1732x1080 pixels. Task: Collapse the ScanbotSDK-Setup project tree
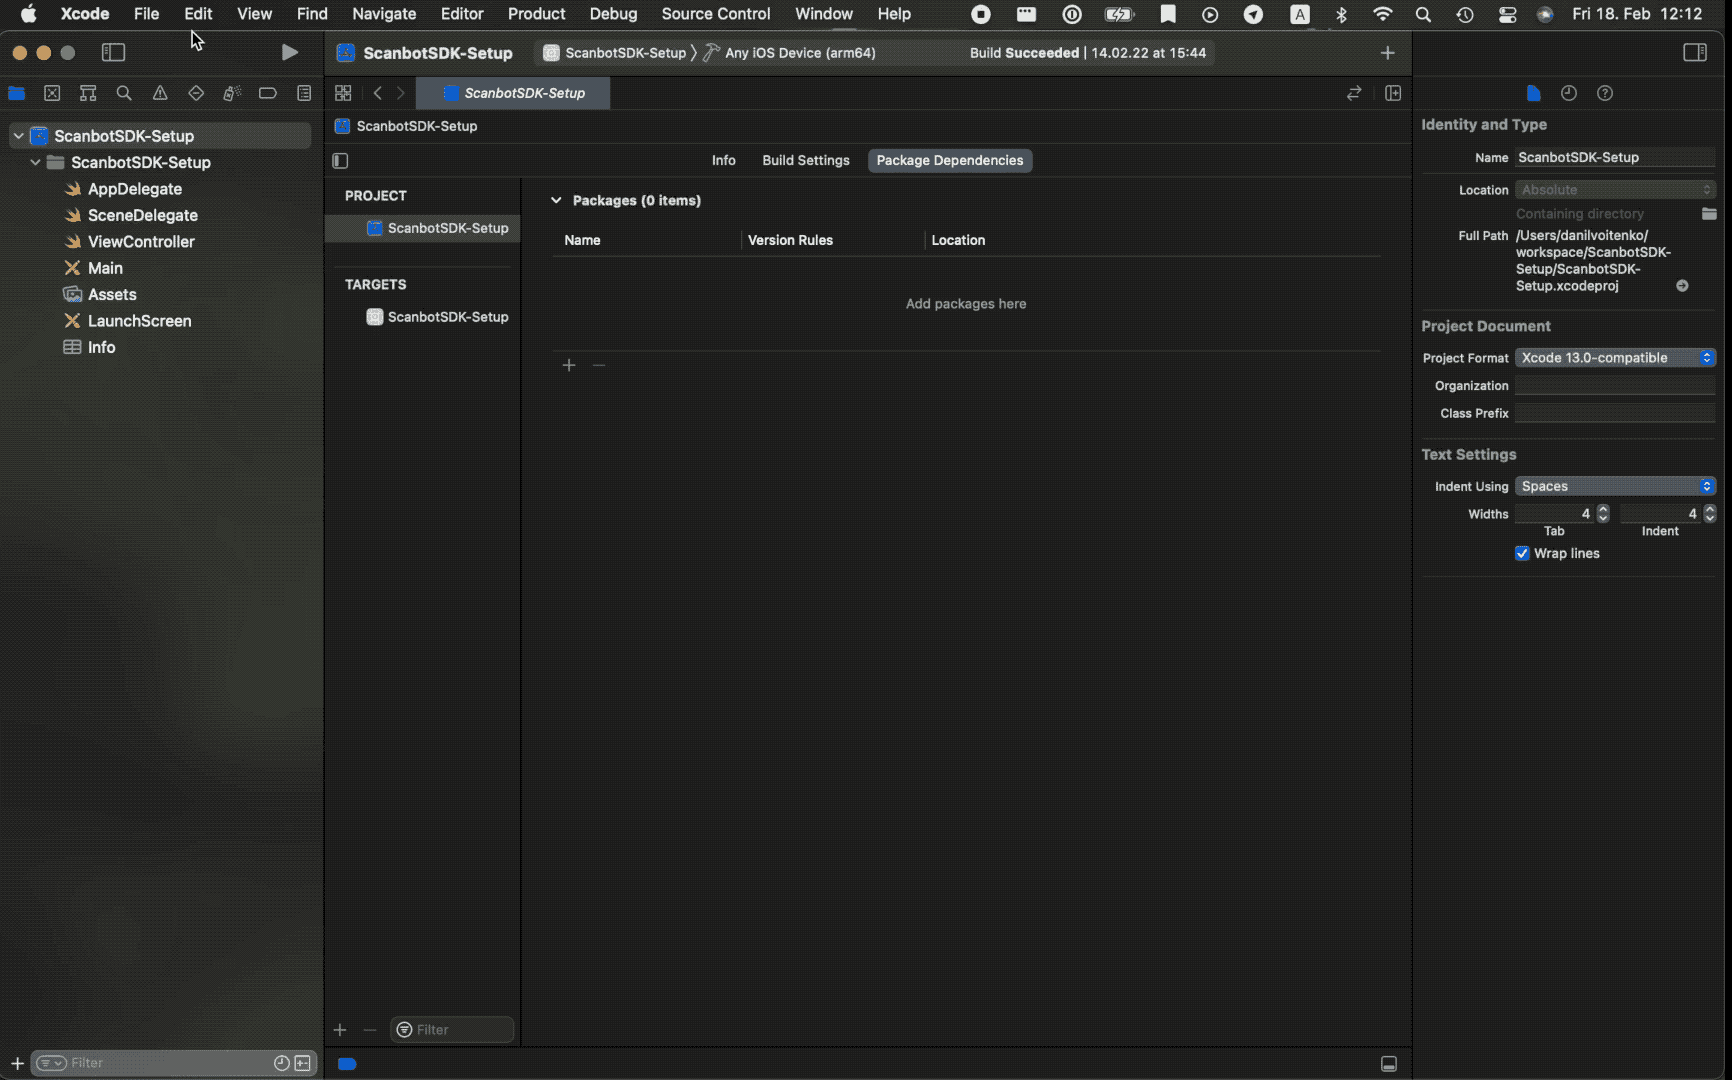click(x=18, y=135)
